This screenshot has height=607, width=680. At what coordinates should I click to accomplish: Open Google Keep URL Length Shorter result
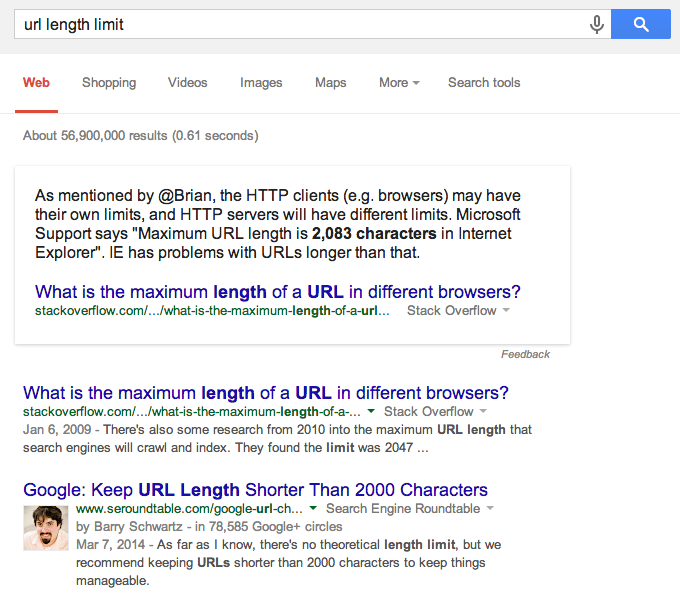(x=255, y=490)
